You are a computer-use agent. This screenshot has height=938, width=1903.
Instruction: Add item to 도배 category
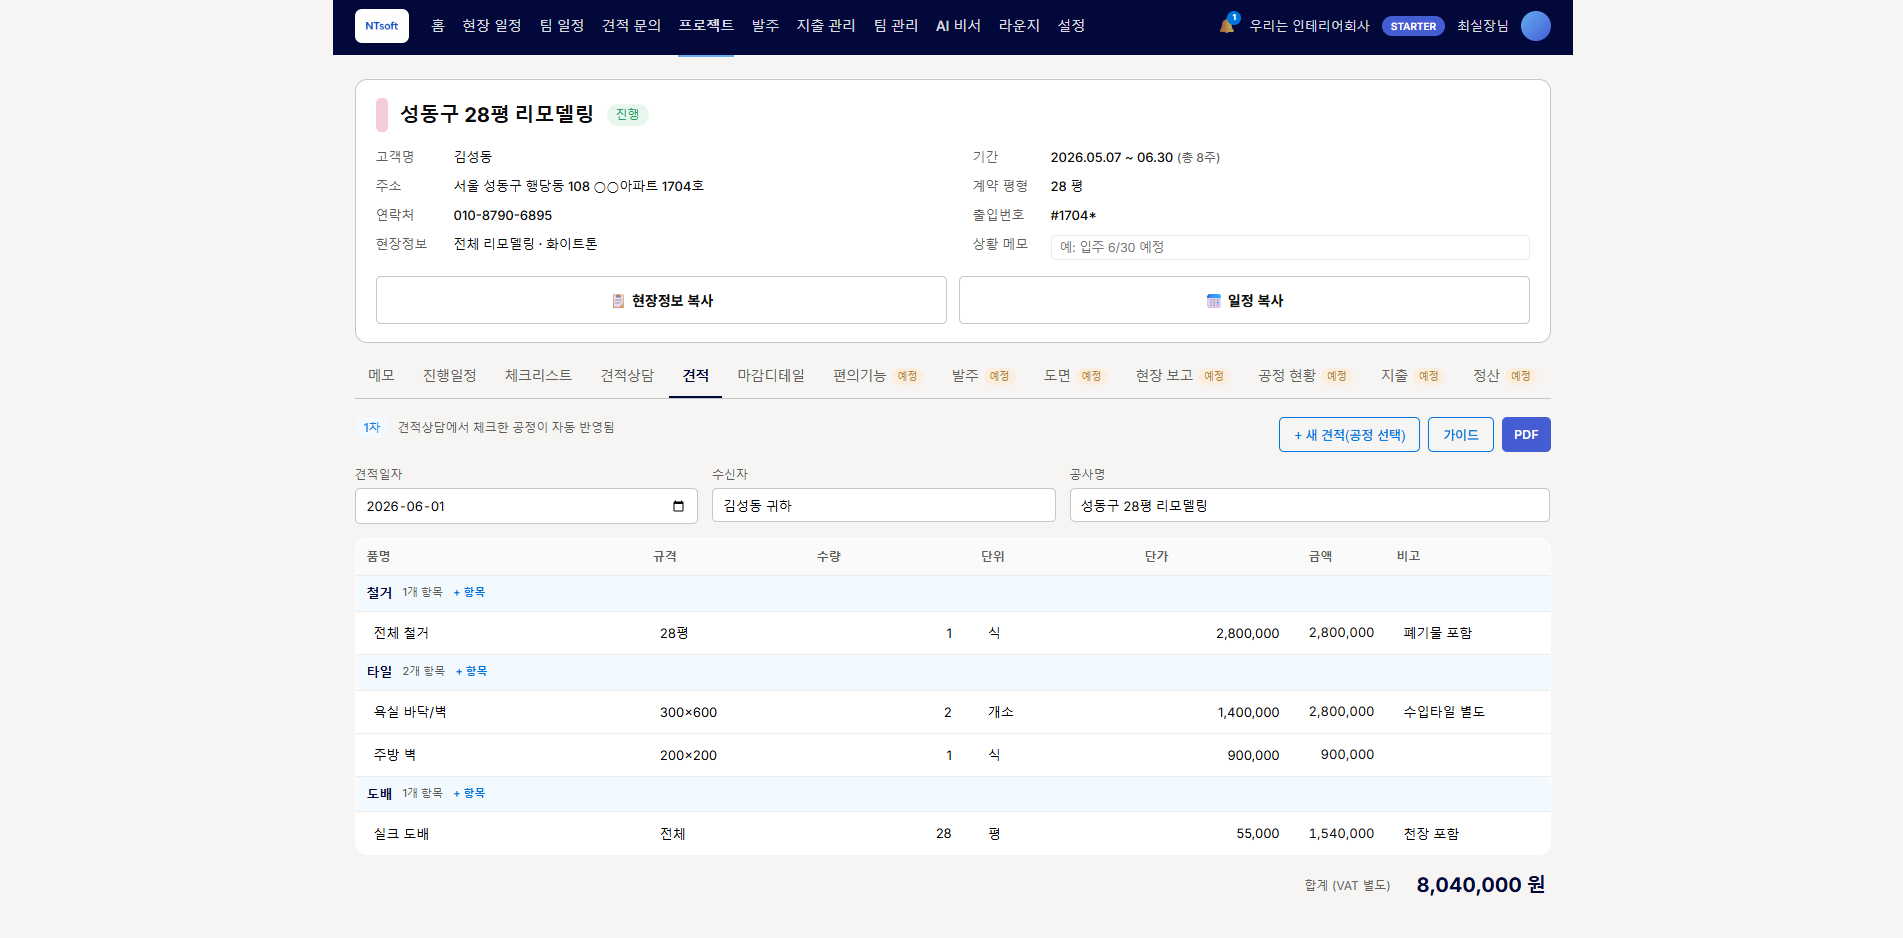(x=469, y=794)
